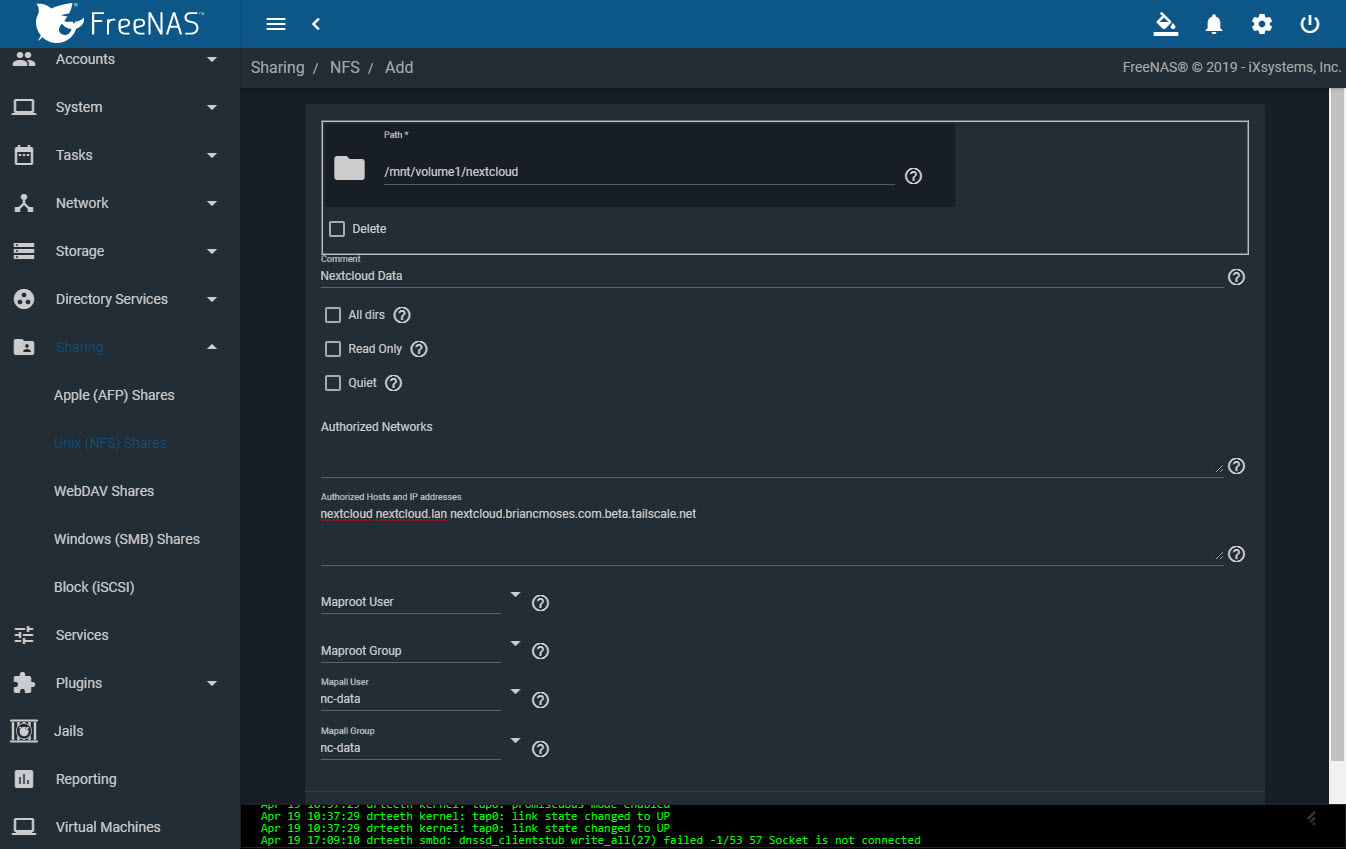Screen dimensions: 1346x849
Task: Show help for Maproot Group
Action: [541, 651]
